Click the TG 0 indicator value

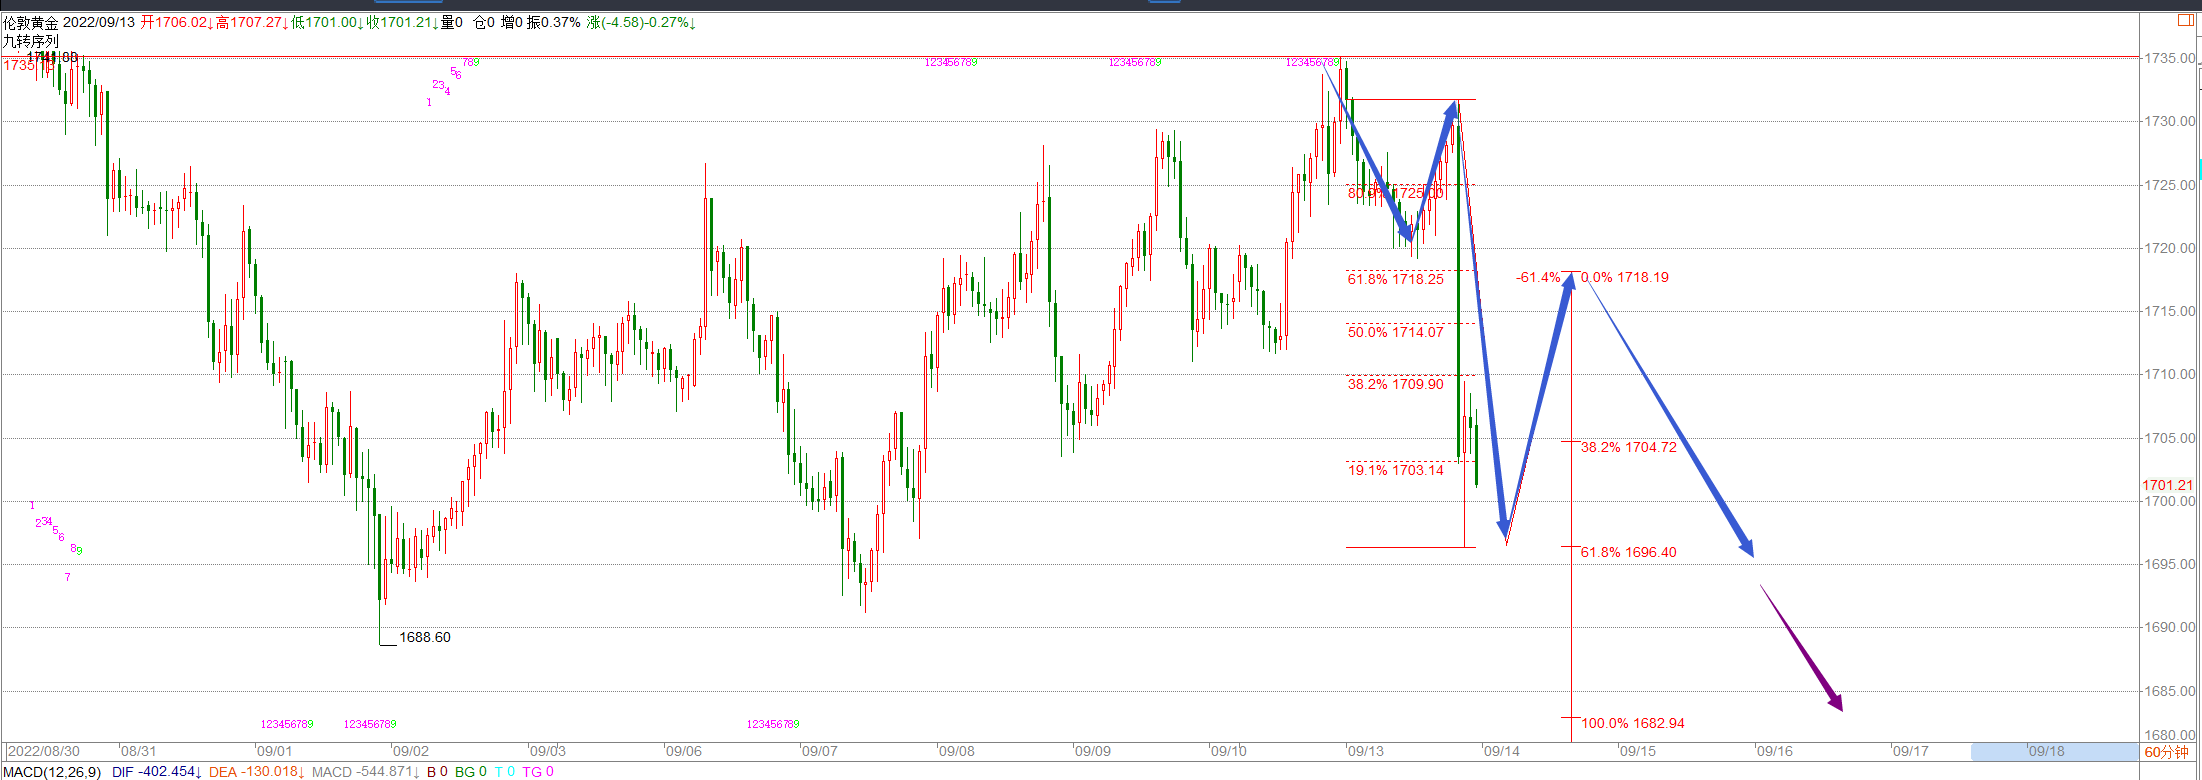(x=538, y=772)
